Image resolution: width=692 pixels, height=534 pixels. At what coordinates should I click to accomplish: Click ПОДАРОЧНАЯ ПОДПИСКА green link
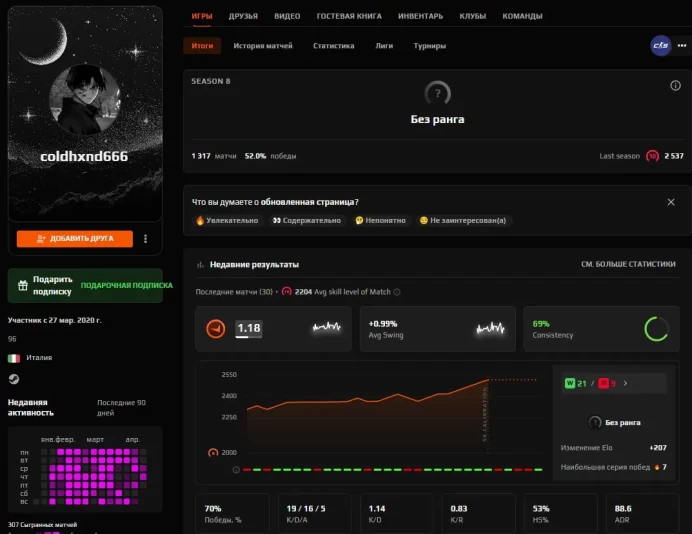coord(127,285)
